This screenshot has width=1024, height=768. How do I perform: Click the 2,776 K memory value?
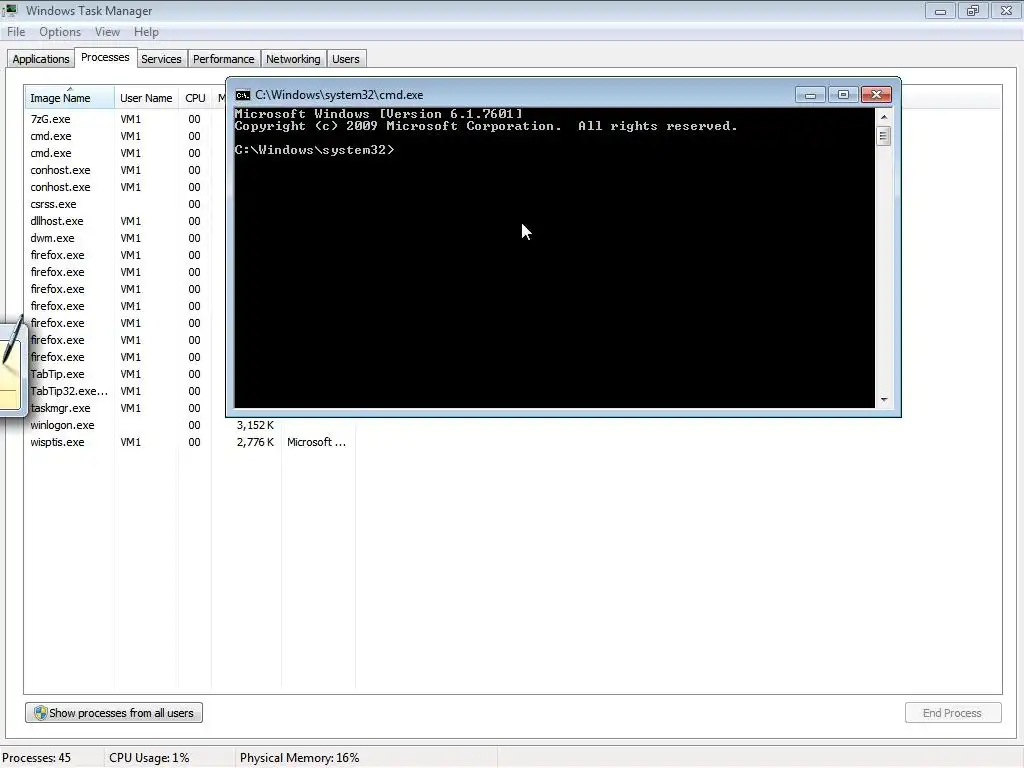point(255,442)
